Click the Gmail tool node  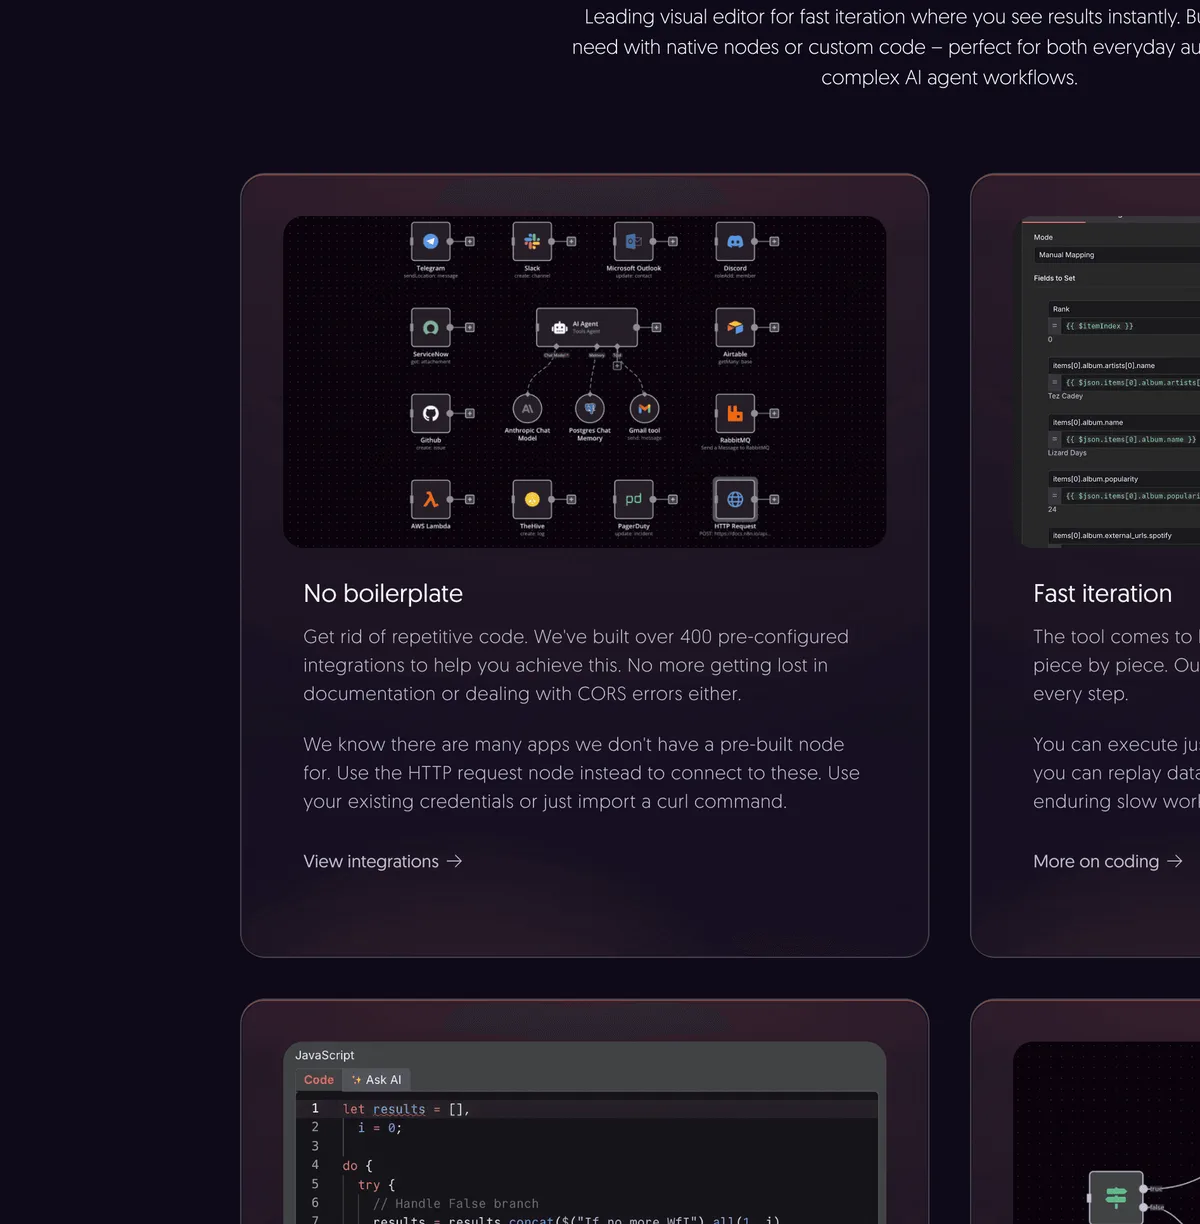click(644, 408)
